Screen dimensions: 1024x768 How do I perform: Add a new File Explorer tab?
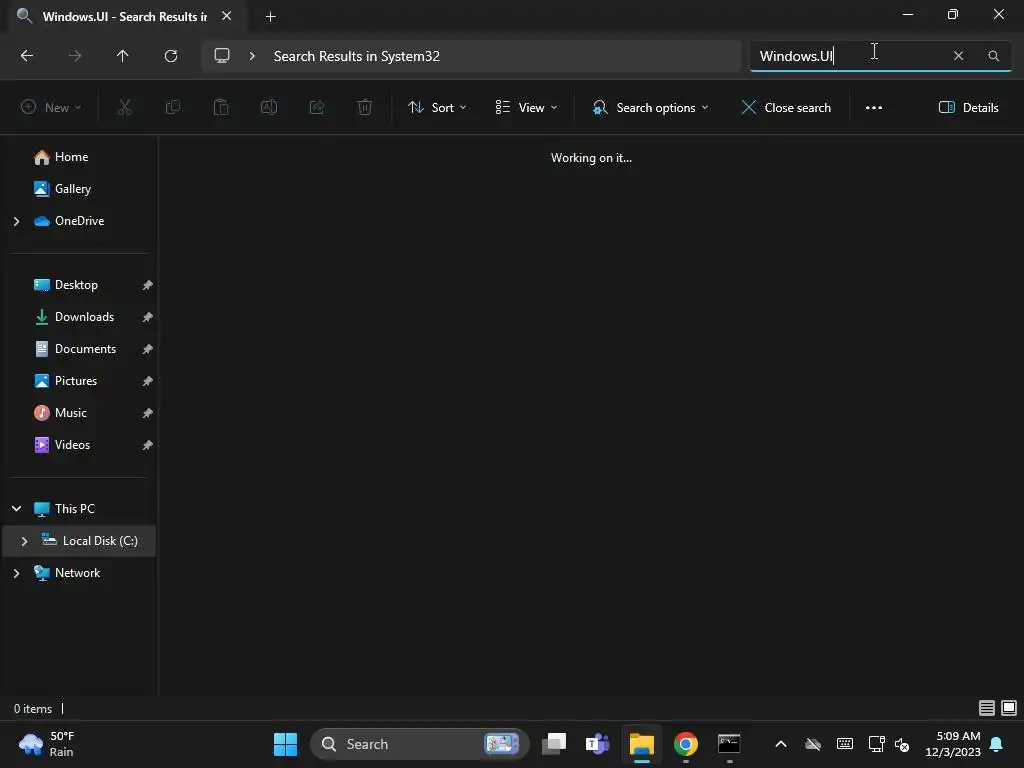coord(270,17)
